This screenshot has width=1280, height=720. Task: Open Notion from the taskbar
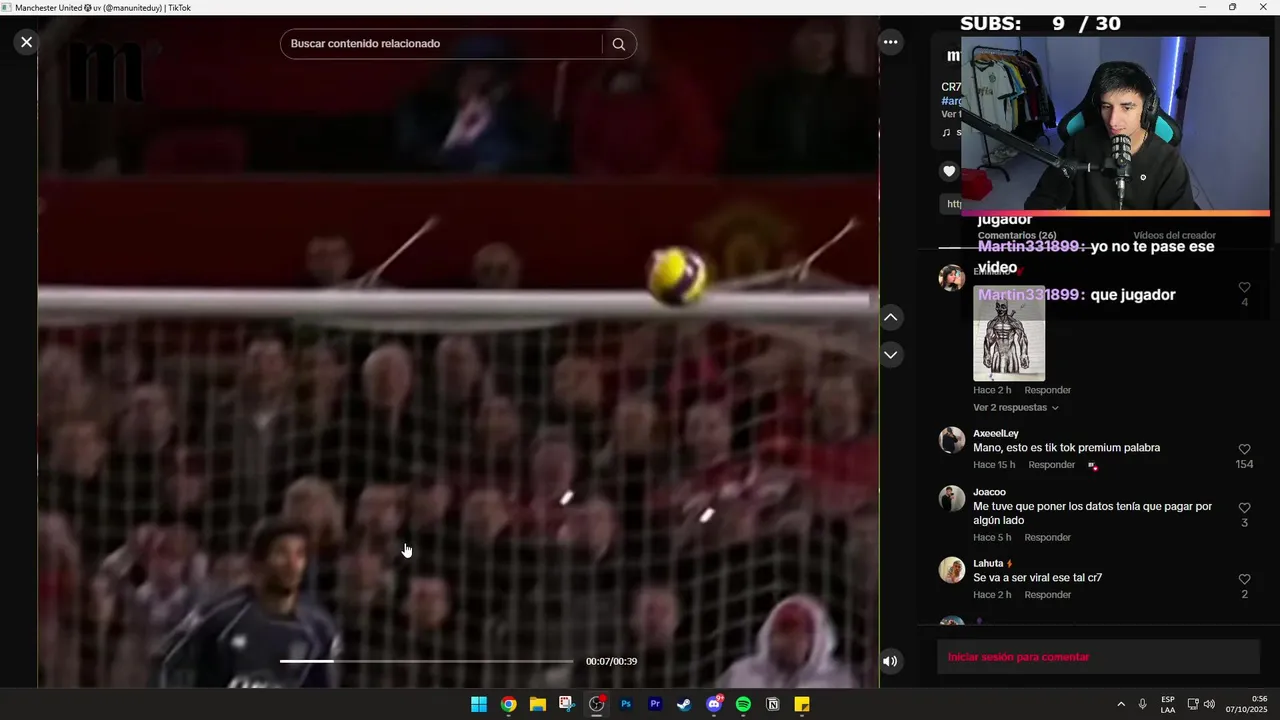[x=772, y=704]
